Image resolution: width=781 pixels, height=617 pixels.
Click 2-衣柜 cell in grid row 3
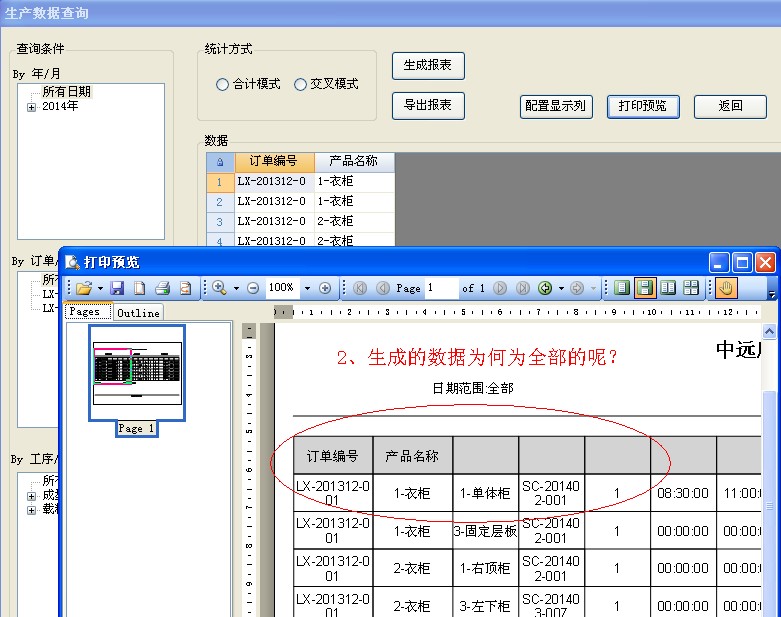point(354,222)
